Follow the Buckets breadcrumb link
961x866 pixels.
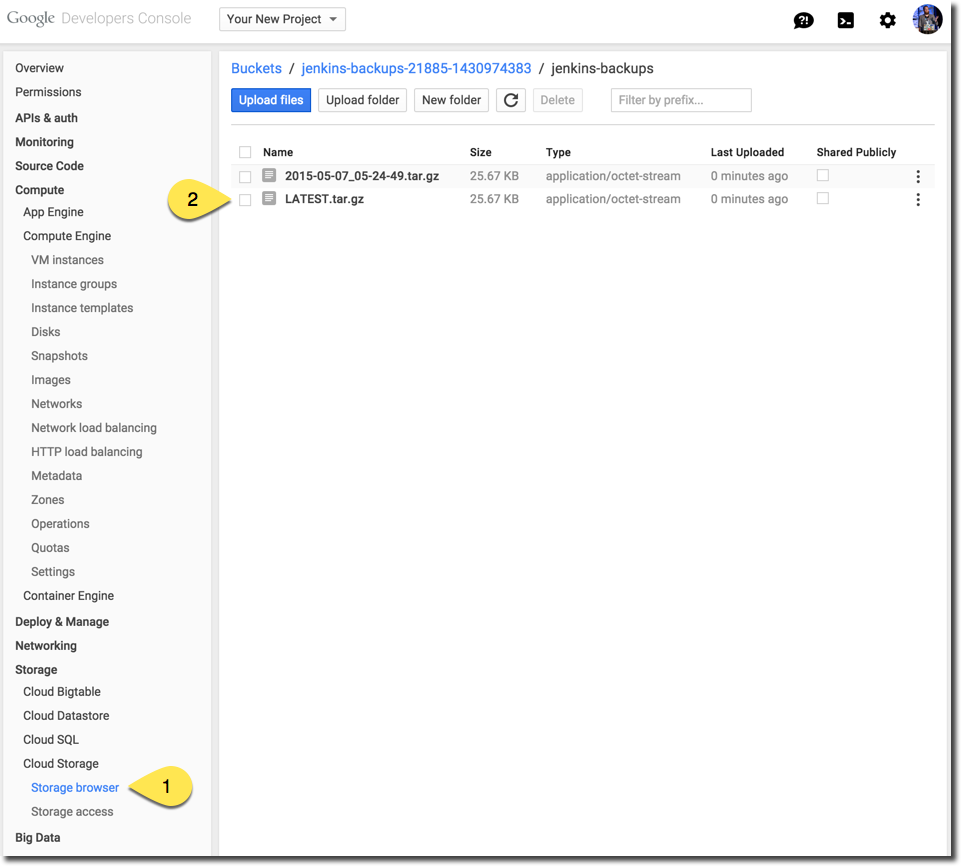pyautogui.click(x=256, y=68)
